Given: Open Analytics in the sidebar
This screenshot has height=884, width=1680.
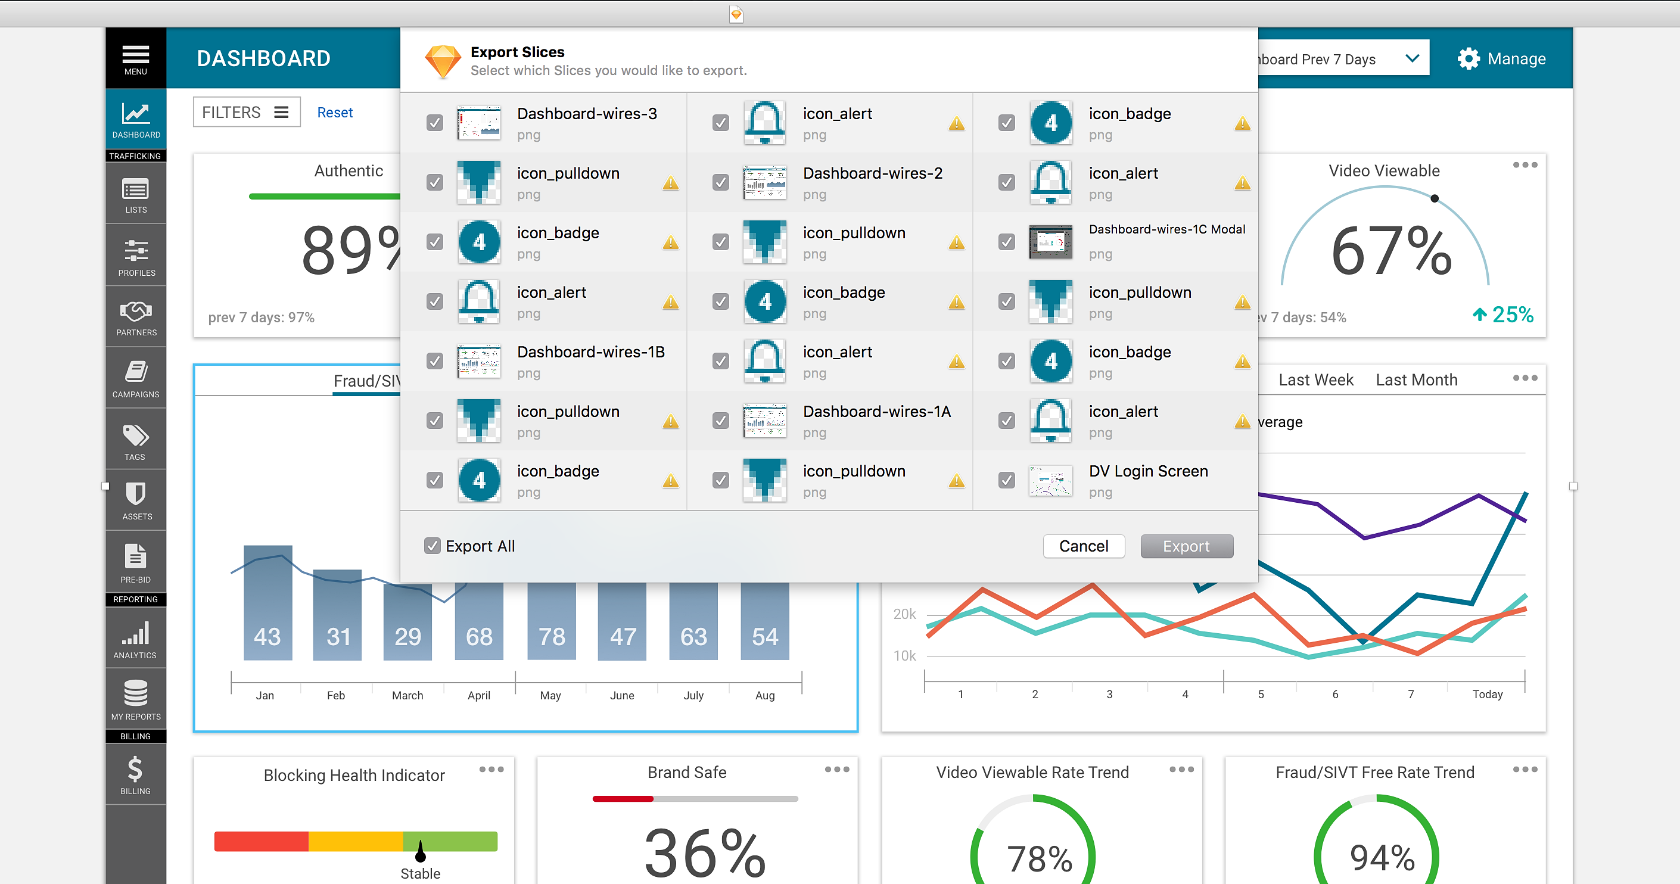Looking at the screenshot, I should (136, 639).
